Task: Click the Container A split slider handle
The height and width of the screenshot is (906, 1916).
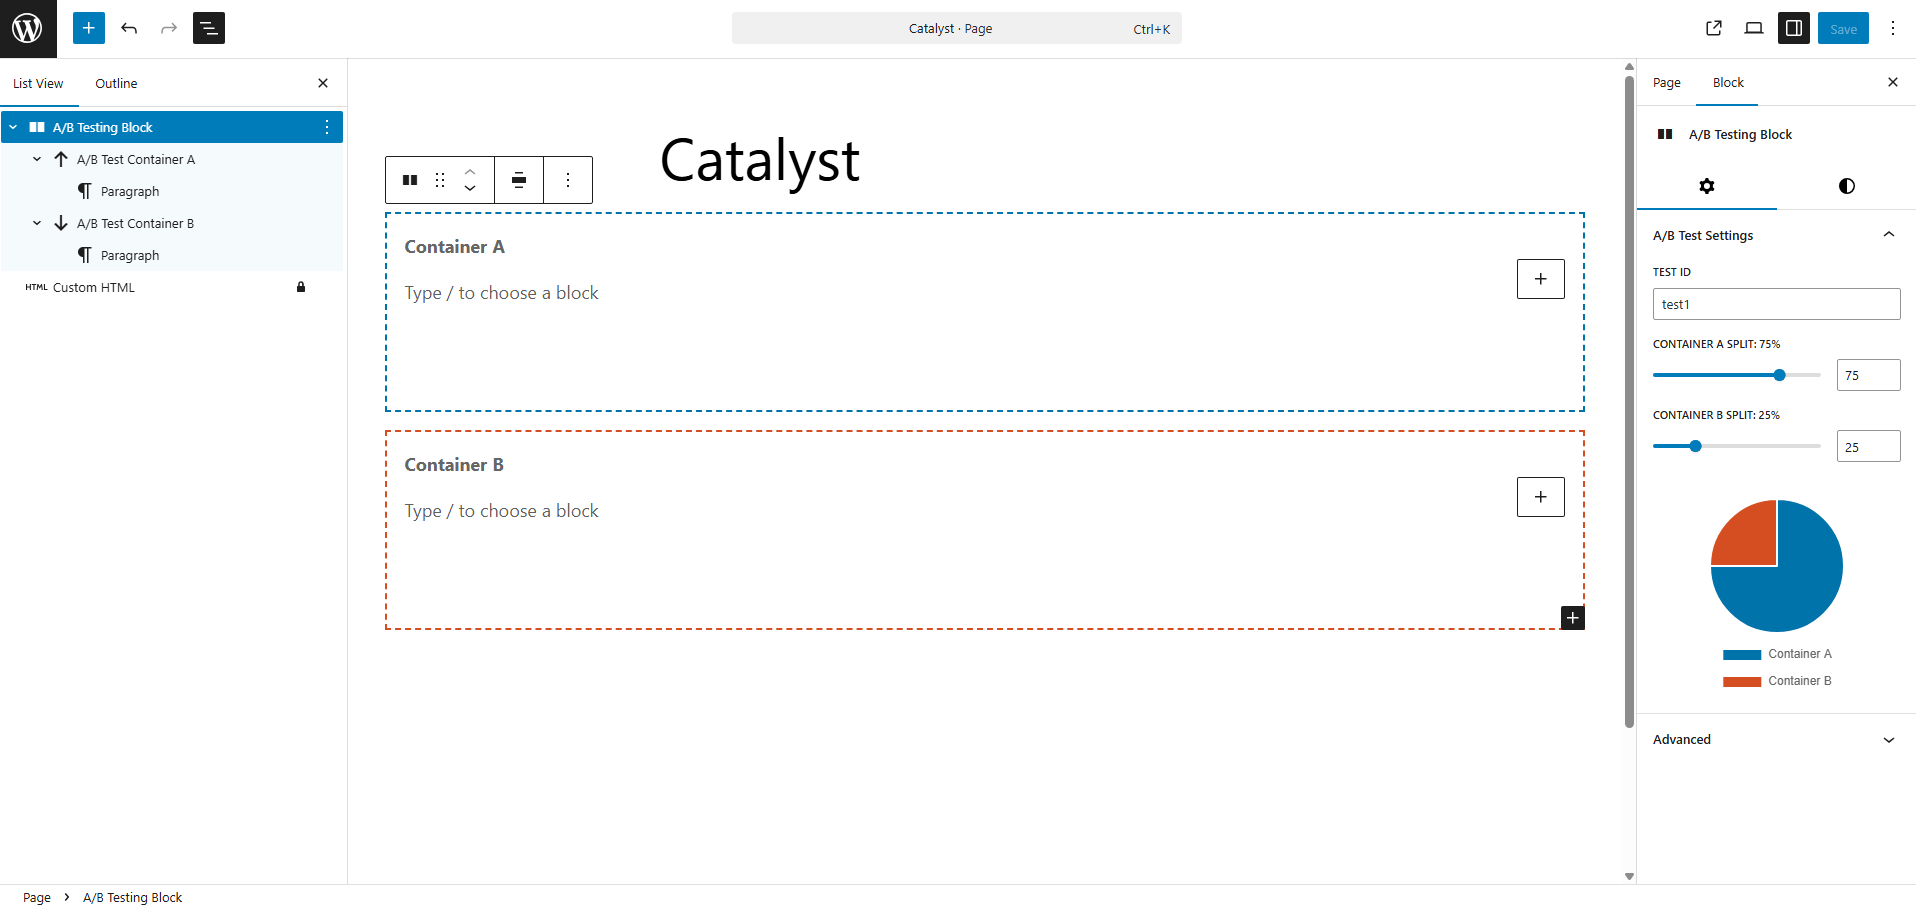Action: tap(1779, 375)
